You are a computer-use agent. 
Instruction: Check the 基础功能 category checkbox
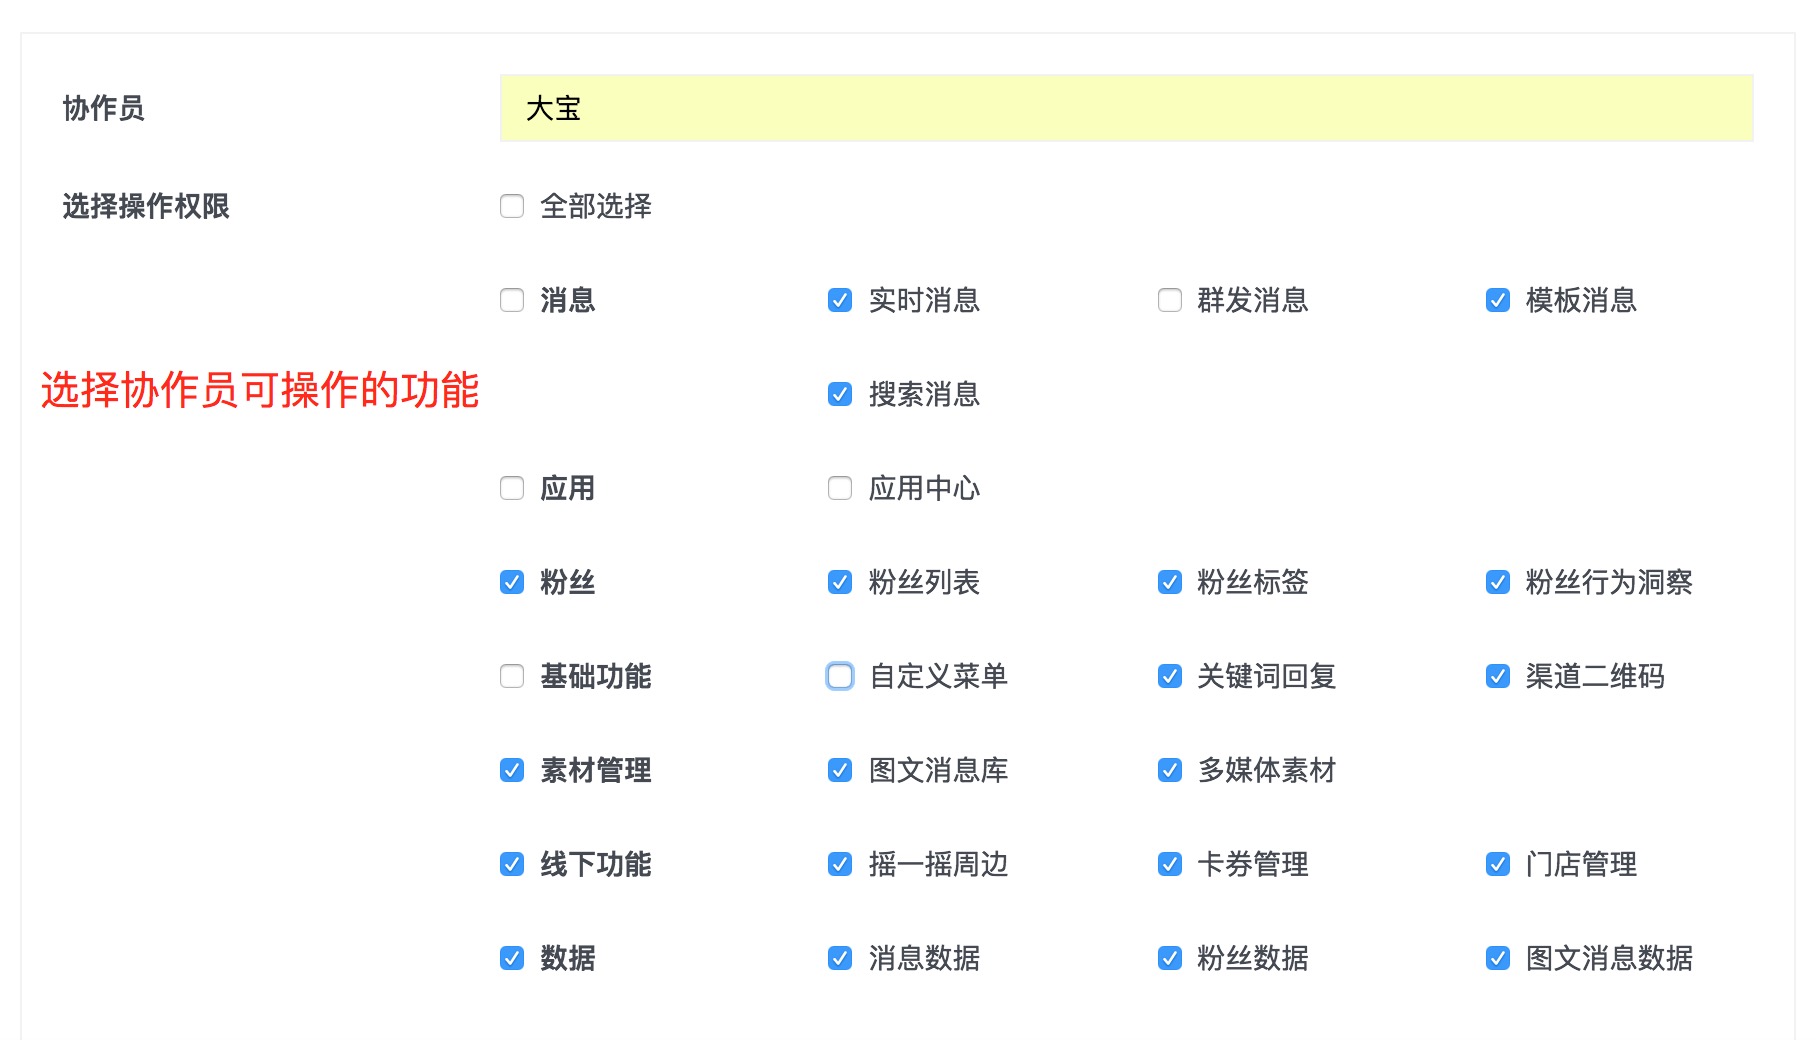512,677
